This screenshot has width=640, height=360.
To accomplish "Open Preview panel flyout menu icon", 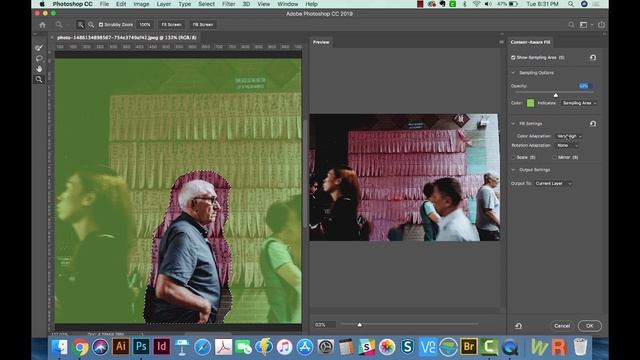I will click(x=501, y=42).
